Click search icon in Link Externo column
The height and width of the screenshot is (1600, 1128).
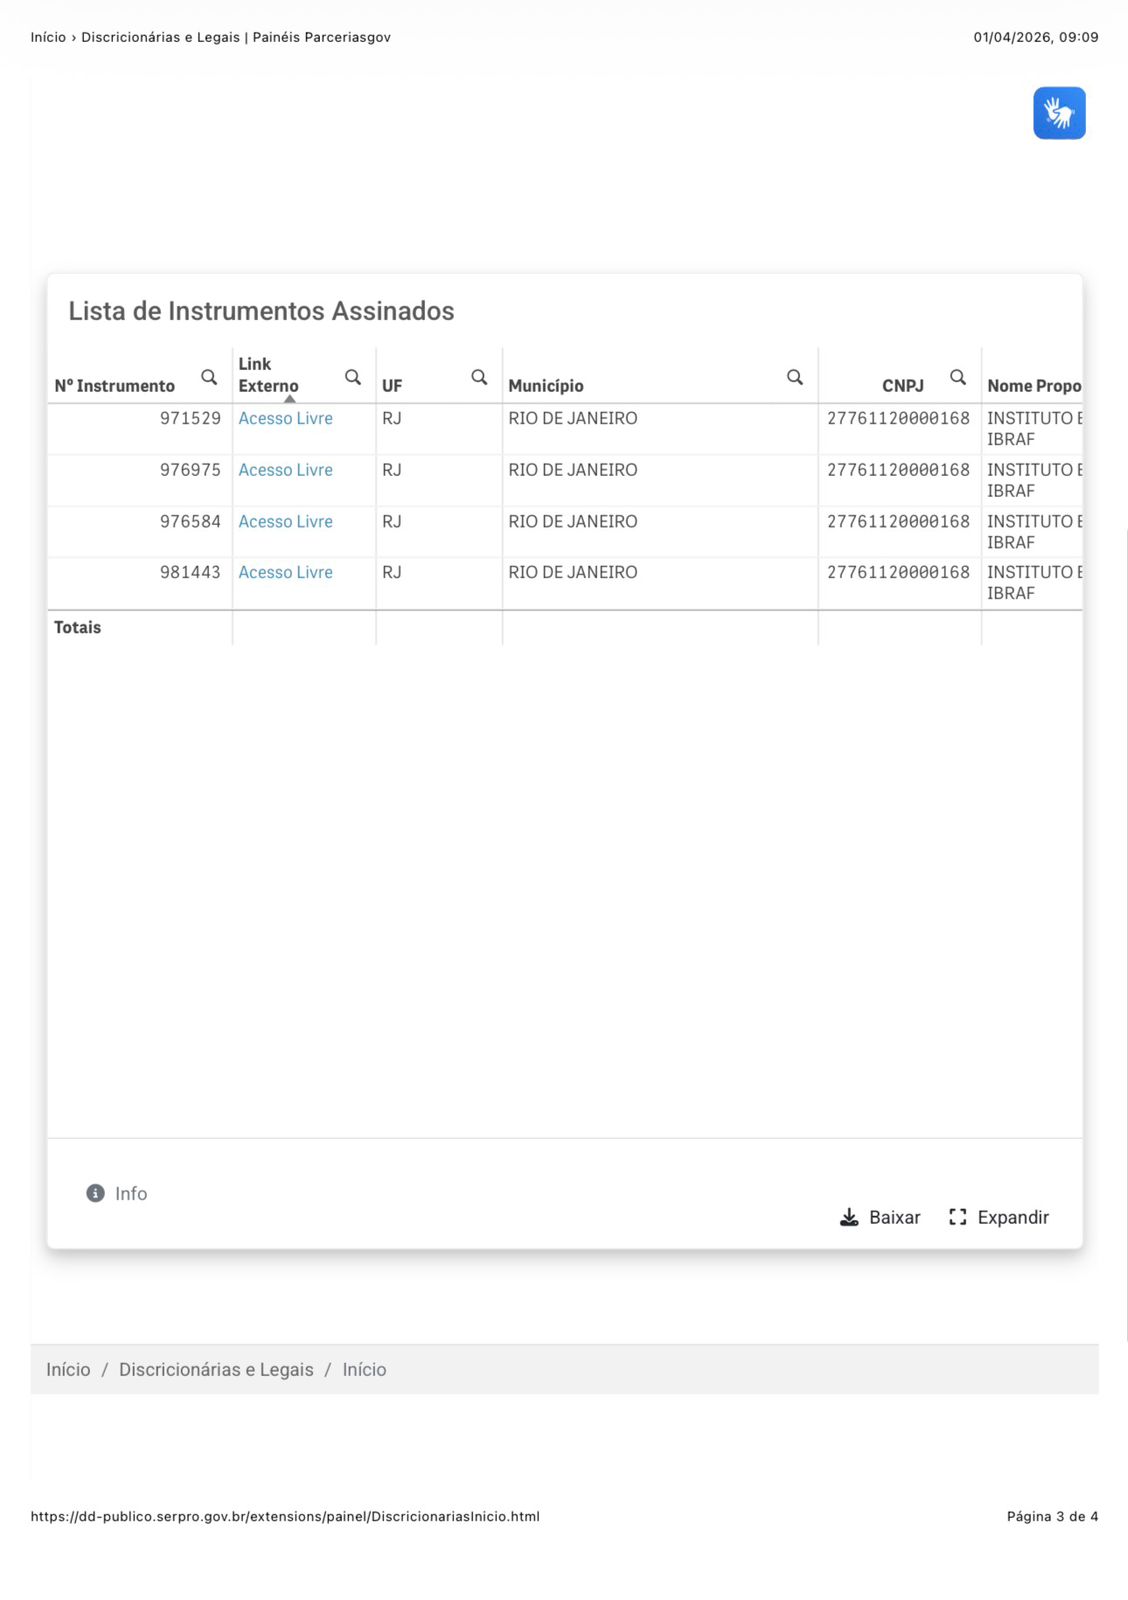tap(353, 377)
